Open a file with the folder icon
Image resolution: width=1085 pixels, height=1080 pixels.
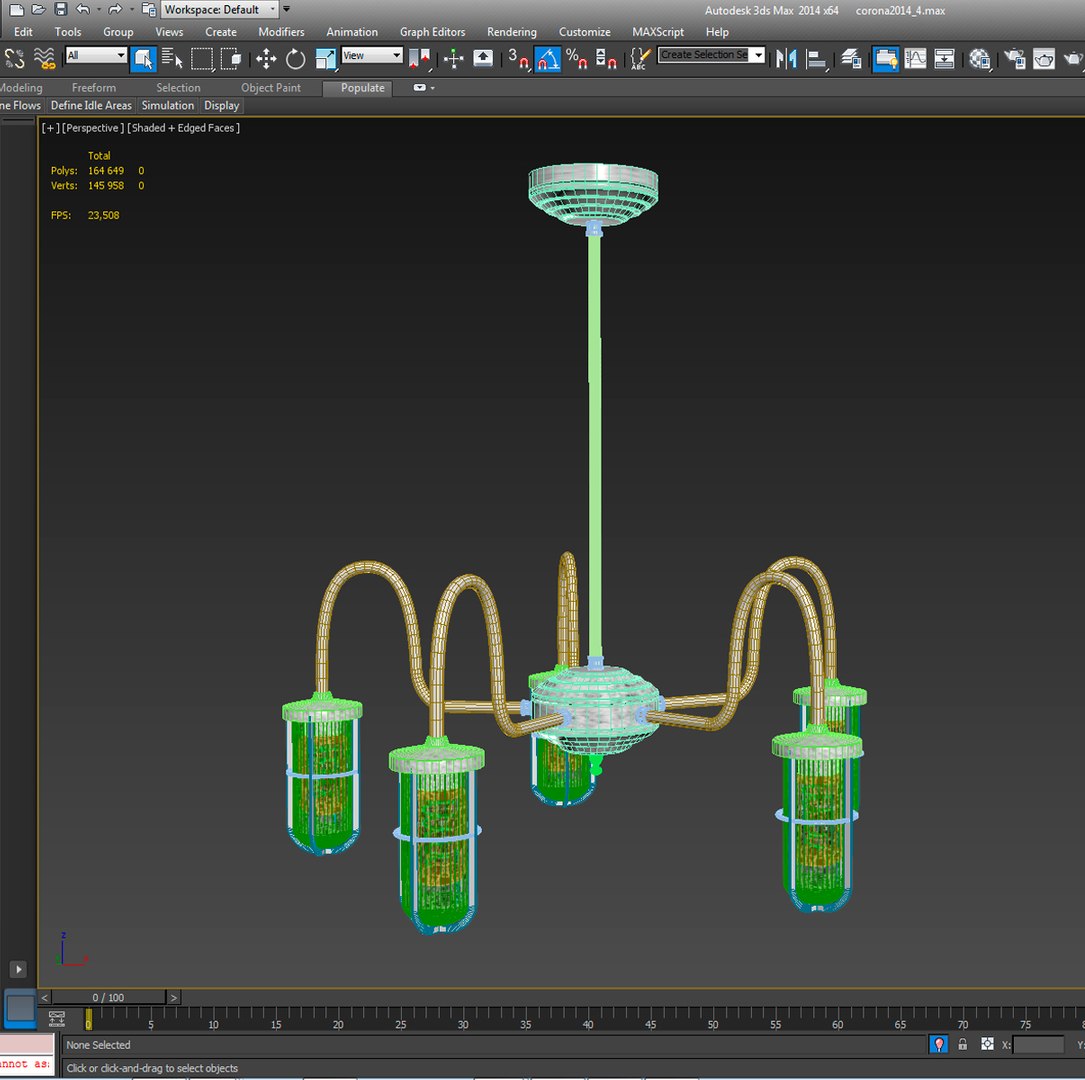pyautogui.click(x=39, y=10)
